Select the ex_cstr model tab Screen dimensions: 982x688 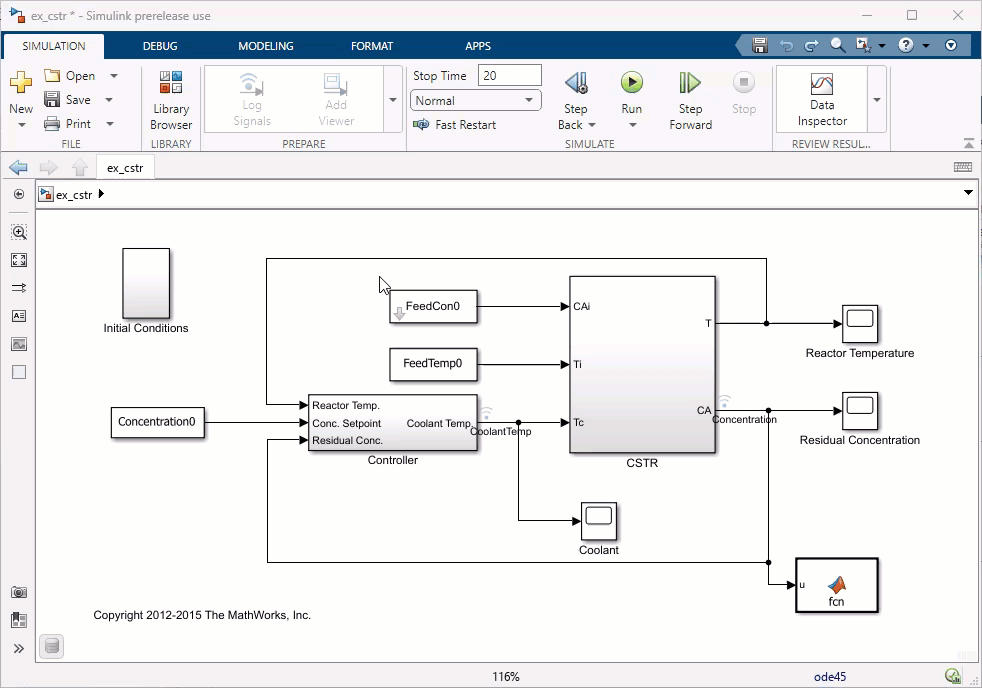pyautogui.click(x=125, y=168)
